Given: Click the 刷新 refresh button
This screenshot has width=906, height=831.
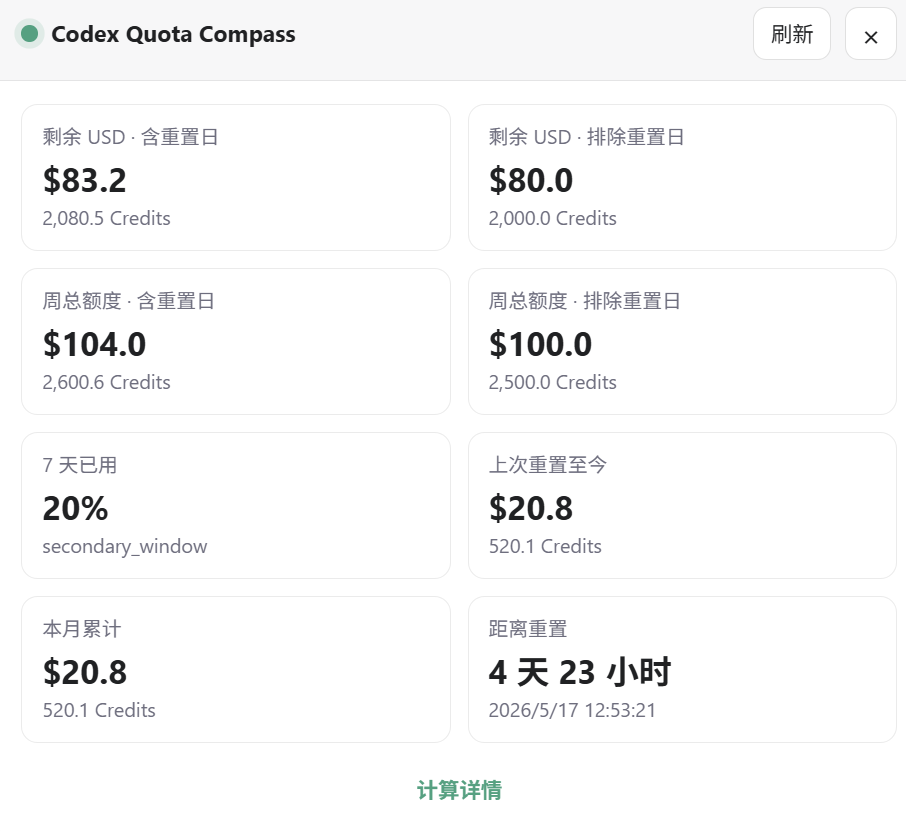Looking at the screenshot, I should tap(792, 34).
